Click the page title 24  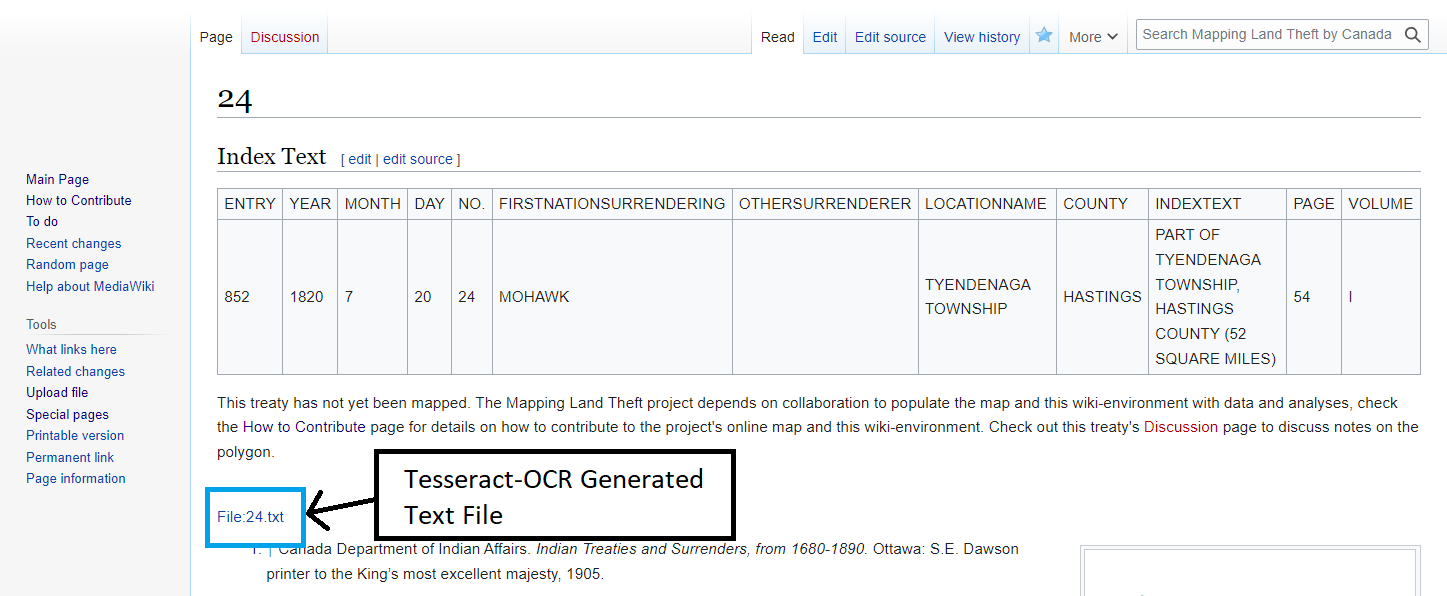(x=235, y=99)
